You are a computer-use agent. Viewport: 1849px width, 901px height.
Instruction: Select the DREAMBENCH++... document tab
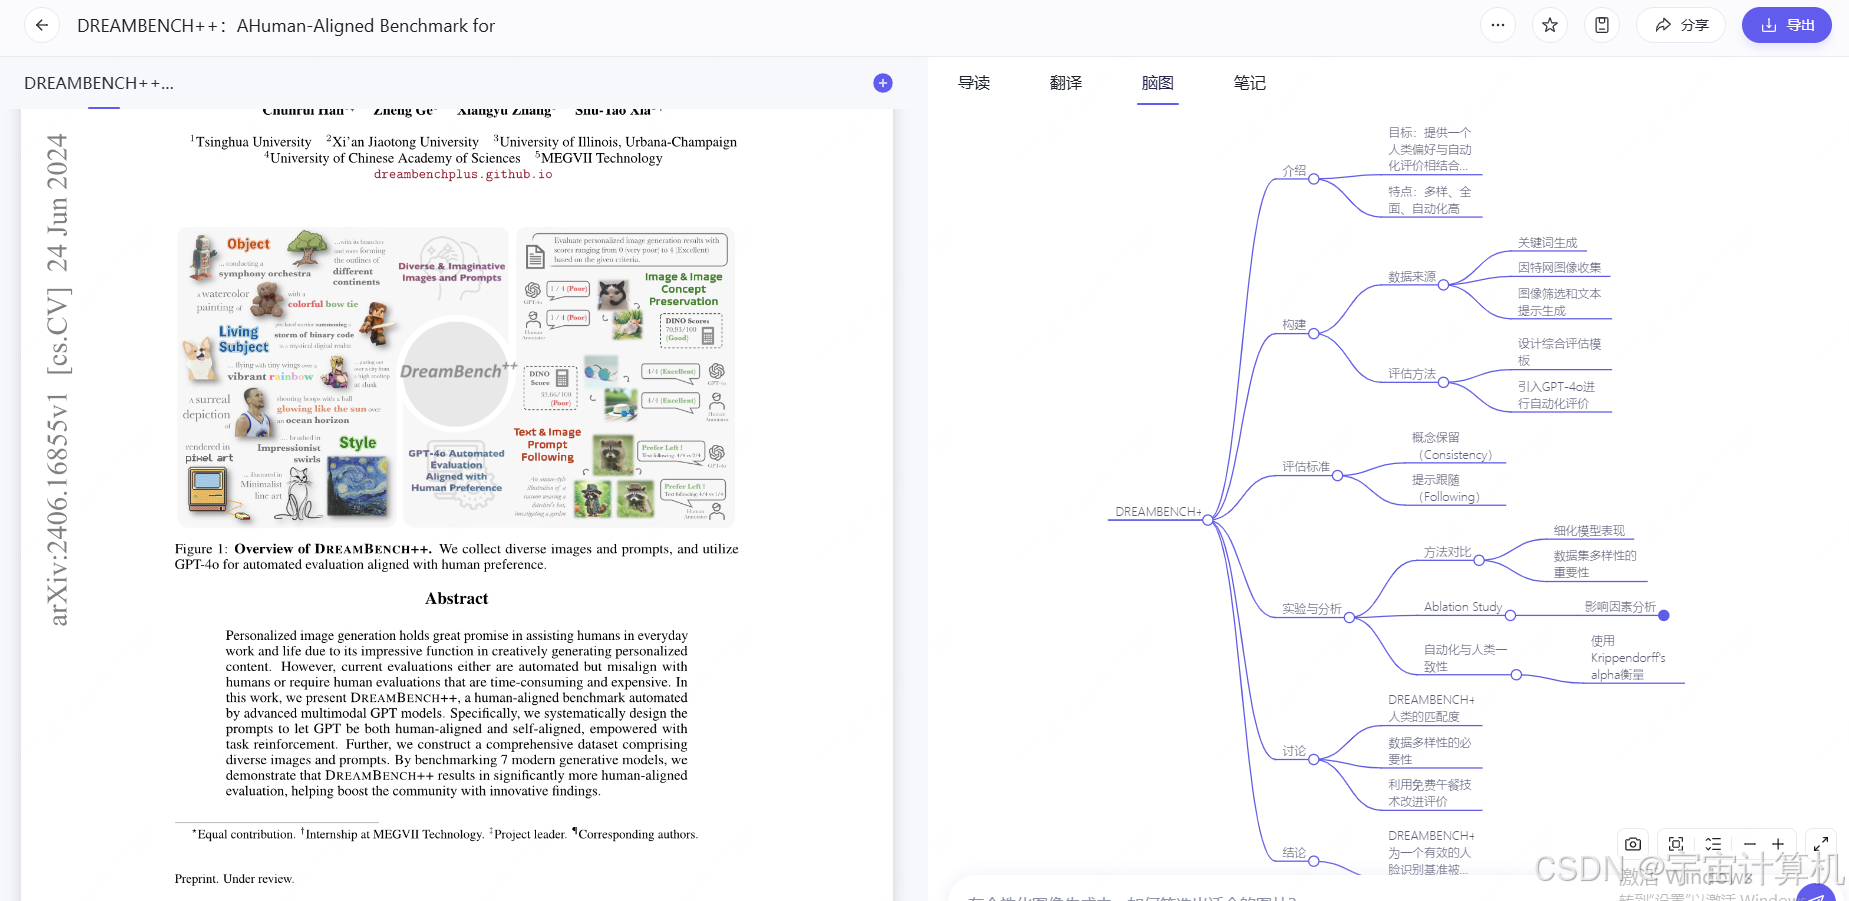(99, 83)
